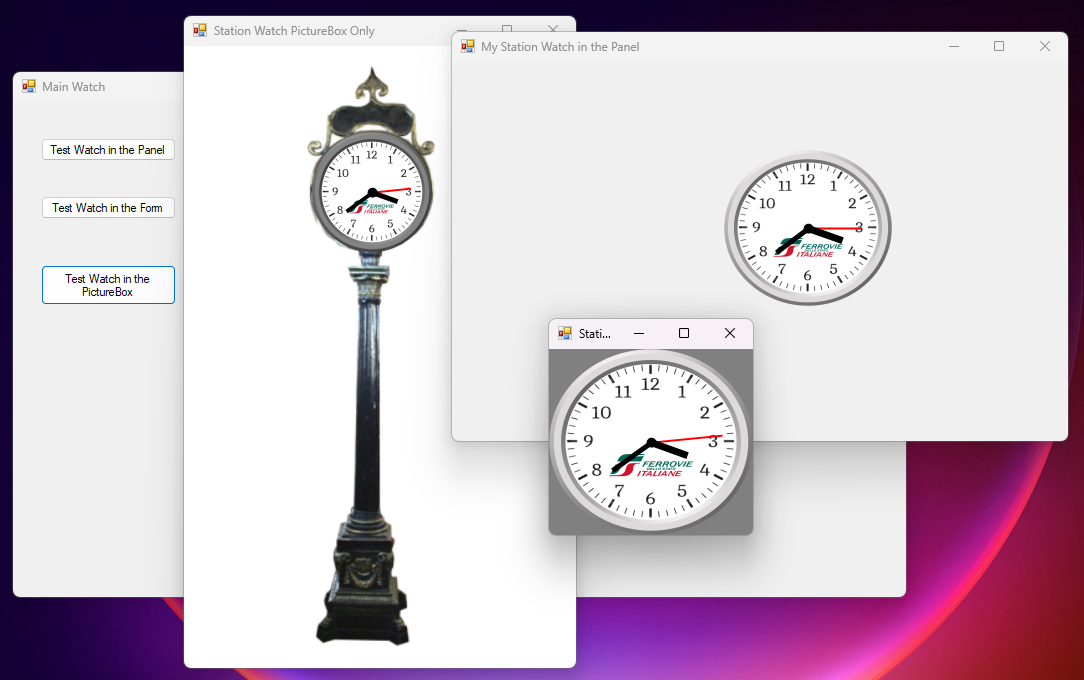Click the 'Test Watch in the Panel' button

pyautogui.click(x=108, y=150)
